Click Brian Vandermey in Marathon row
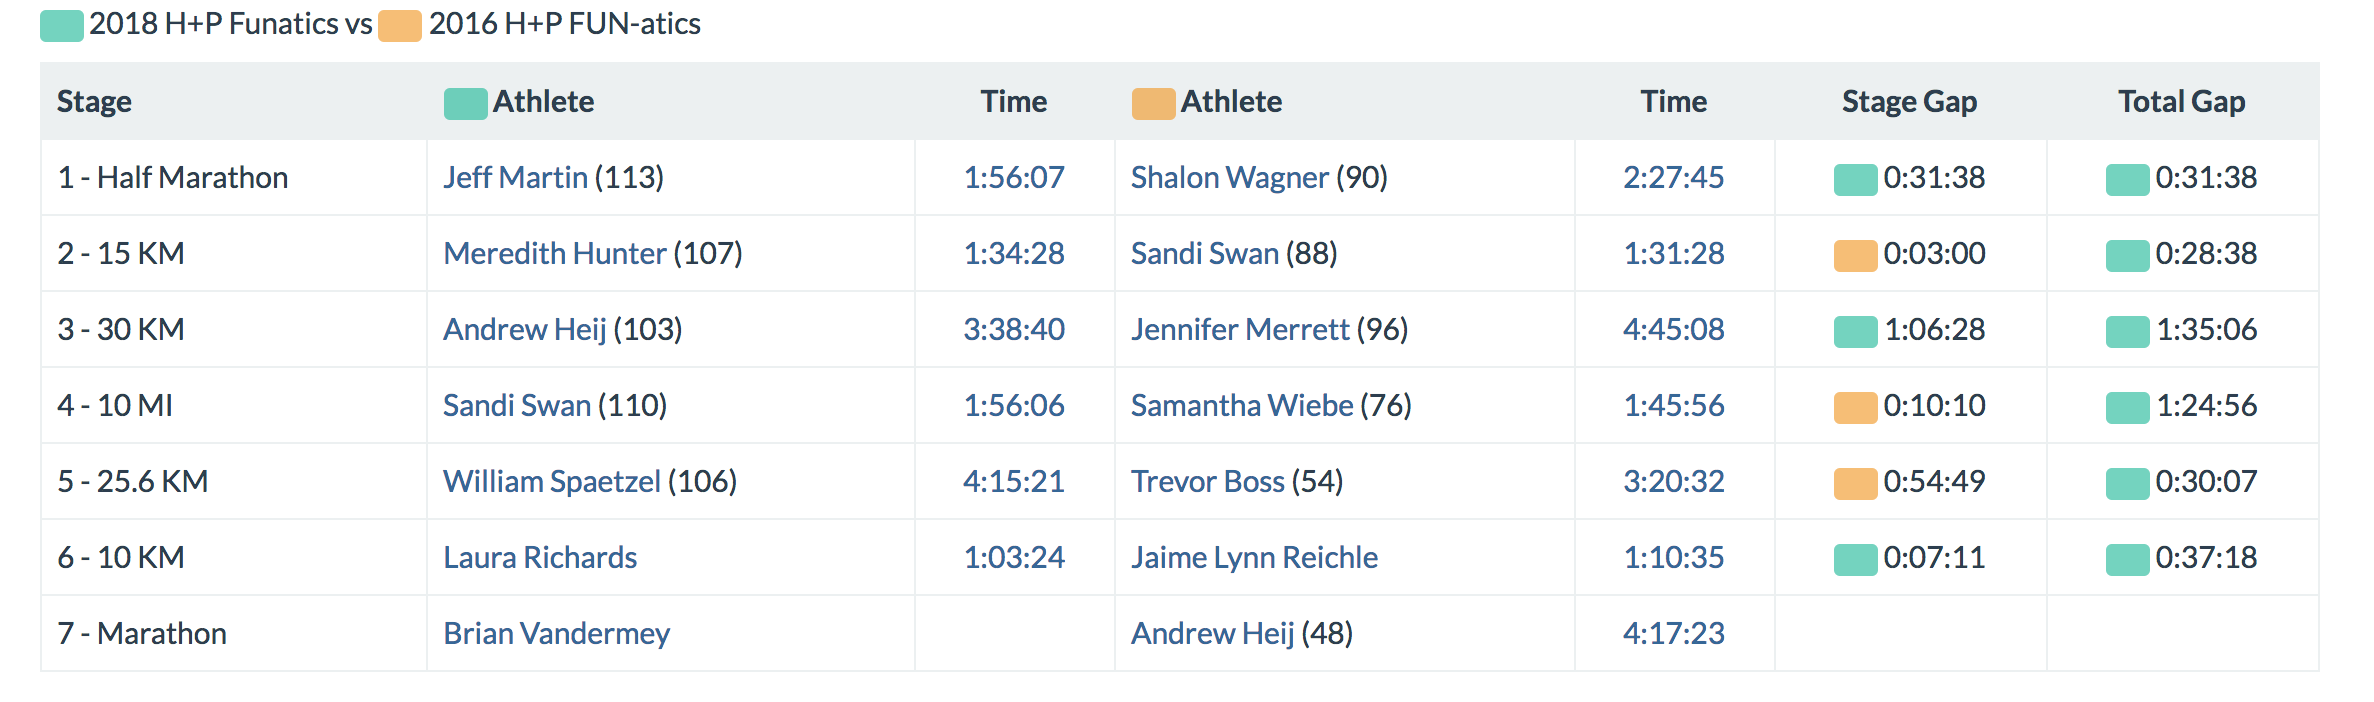2374x702 pixels. (x=556, y=634)
